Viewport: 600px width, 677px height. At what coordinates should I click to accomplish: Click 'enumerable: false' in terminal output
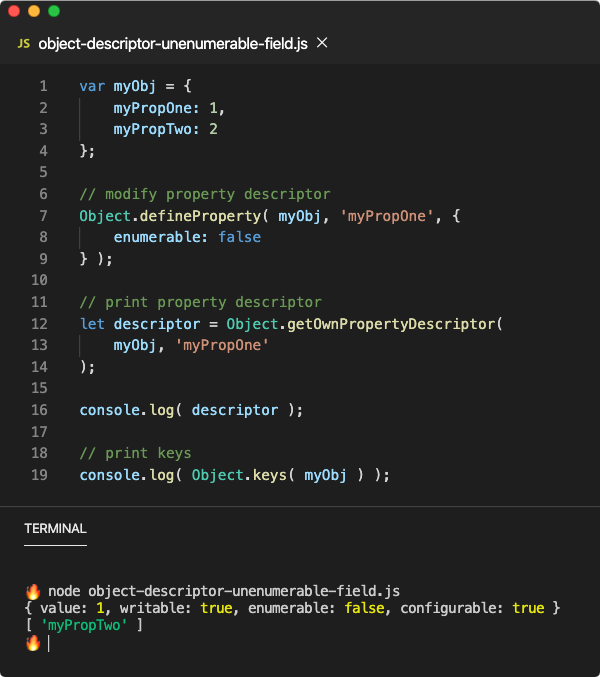pos(316,608)
